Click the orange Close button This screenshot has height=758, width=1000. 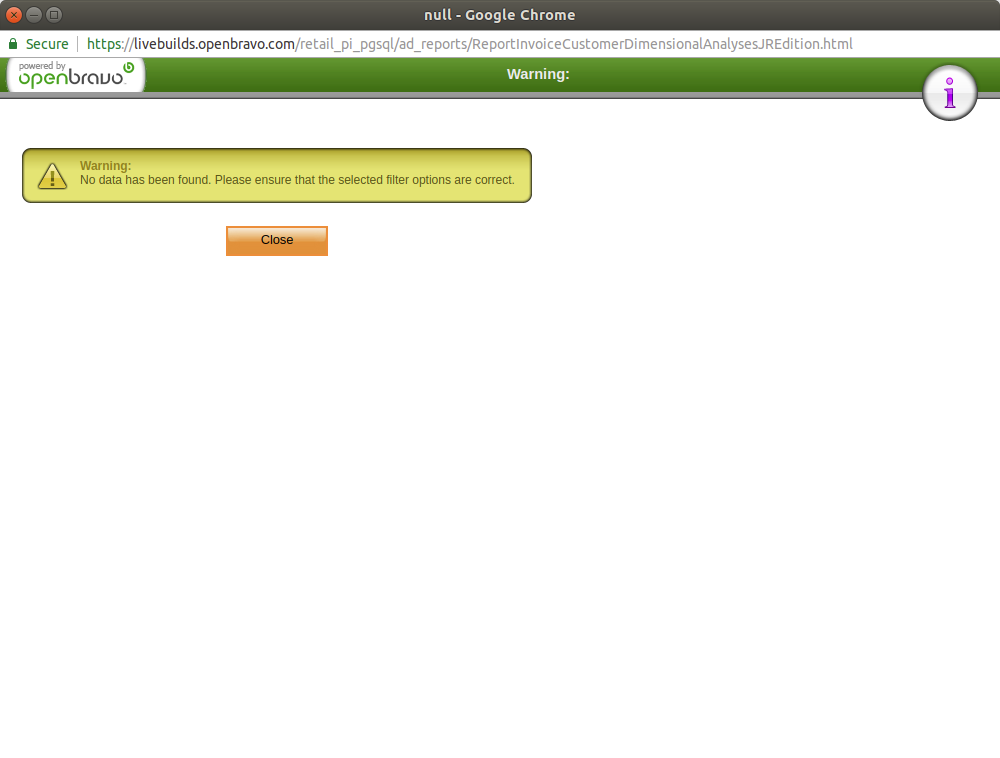[x=276, y=240]
